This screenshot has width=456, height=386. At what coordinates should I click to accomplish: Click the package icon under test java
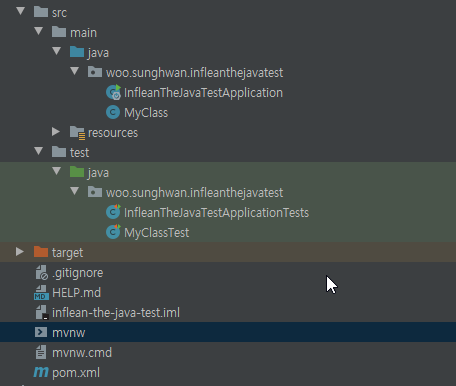tap(95, 192)
